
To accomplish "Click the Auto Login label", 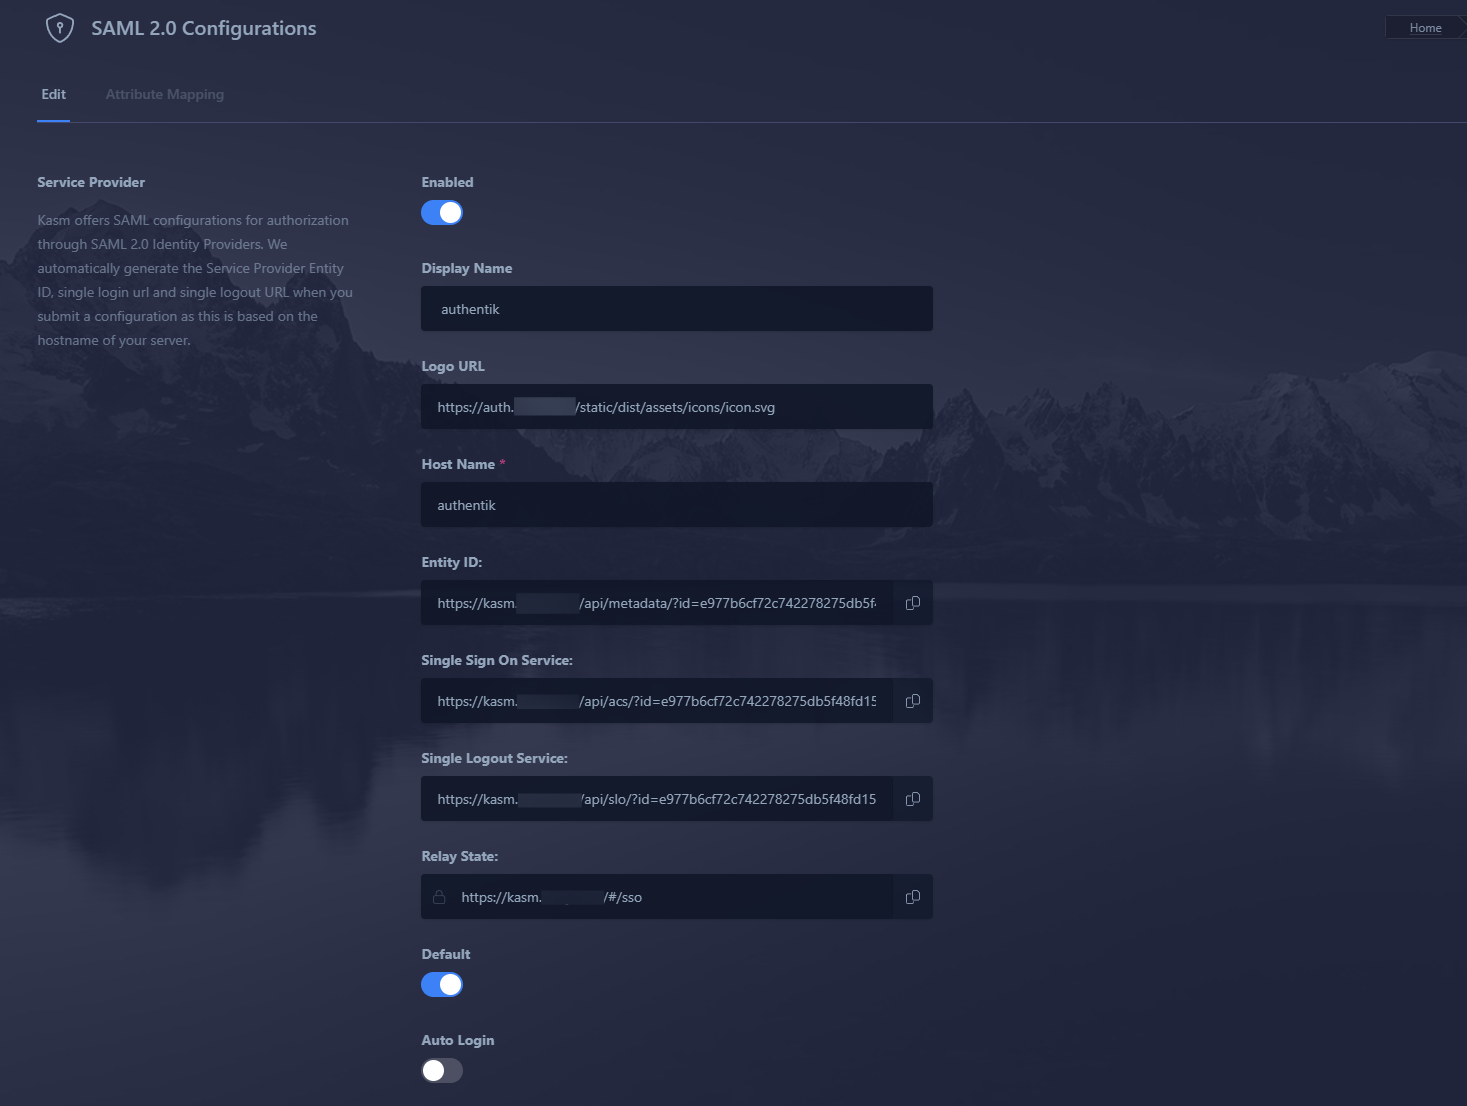I will pyautogui.click(x=458, y=1040).
